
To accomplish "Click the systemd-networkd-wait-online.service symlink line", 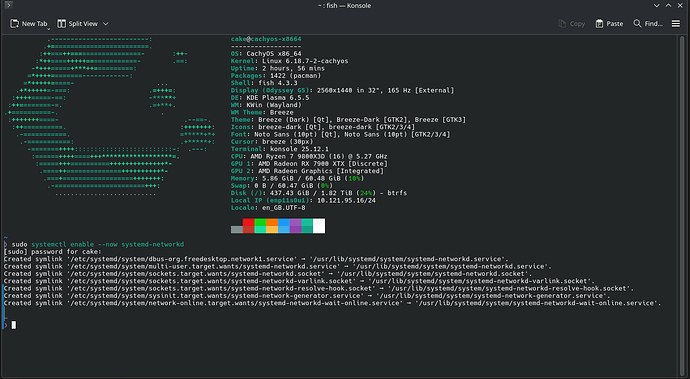I will point(333,303).
